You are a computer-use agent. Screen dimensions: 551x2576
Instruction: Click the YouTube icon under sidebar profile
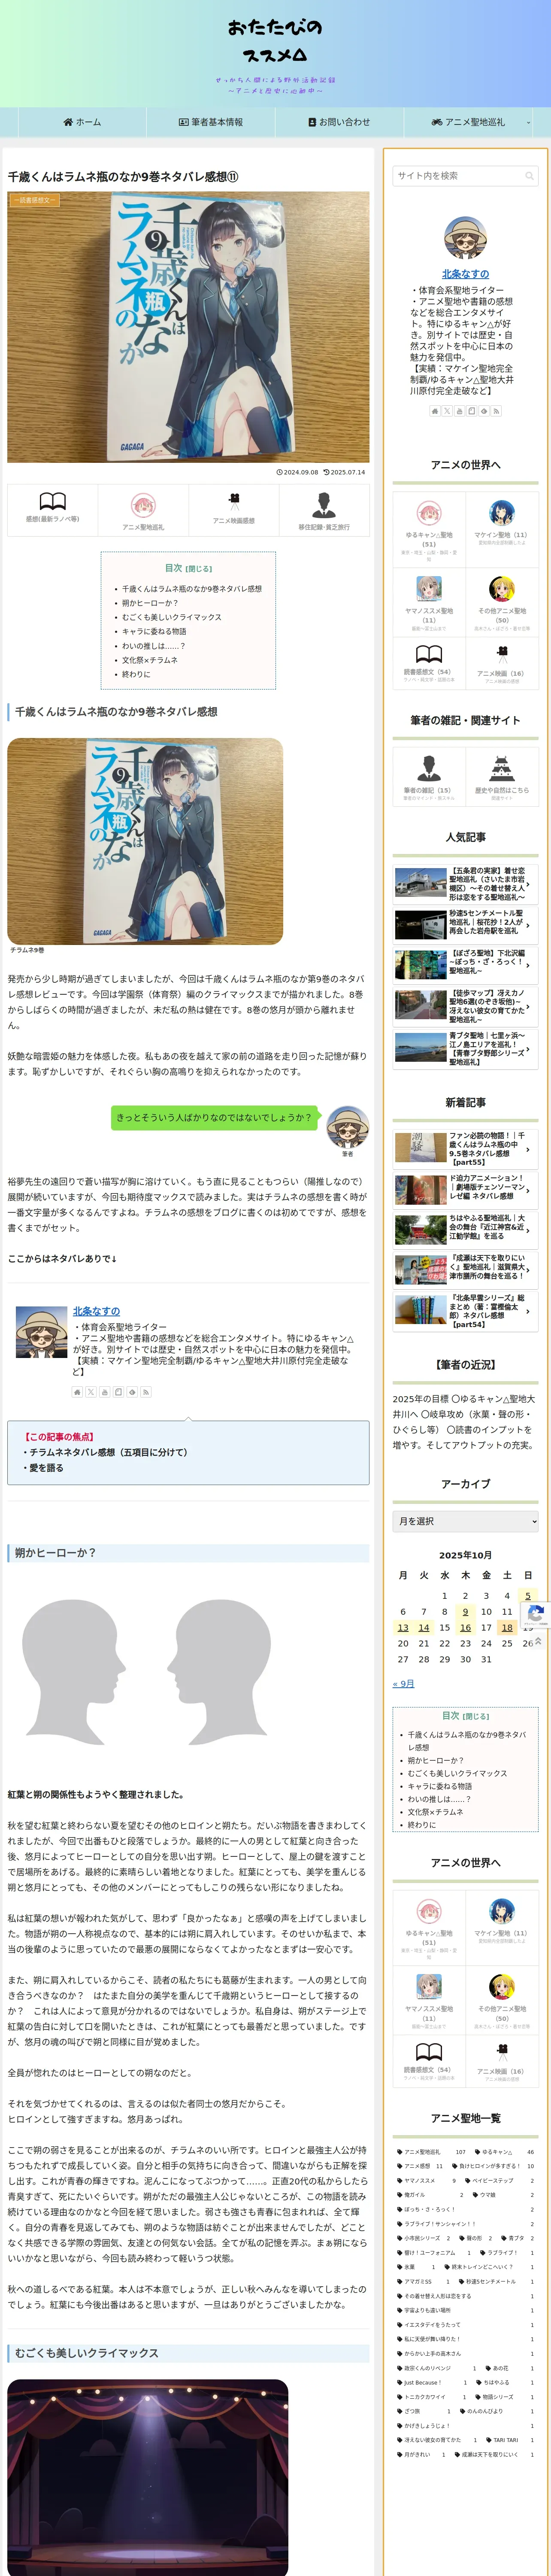pos(459,411)
